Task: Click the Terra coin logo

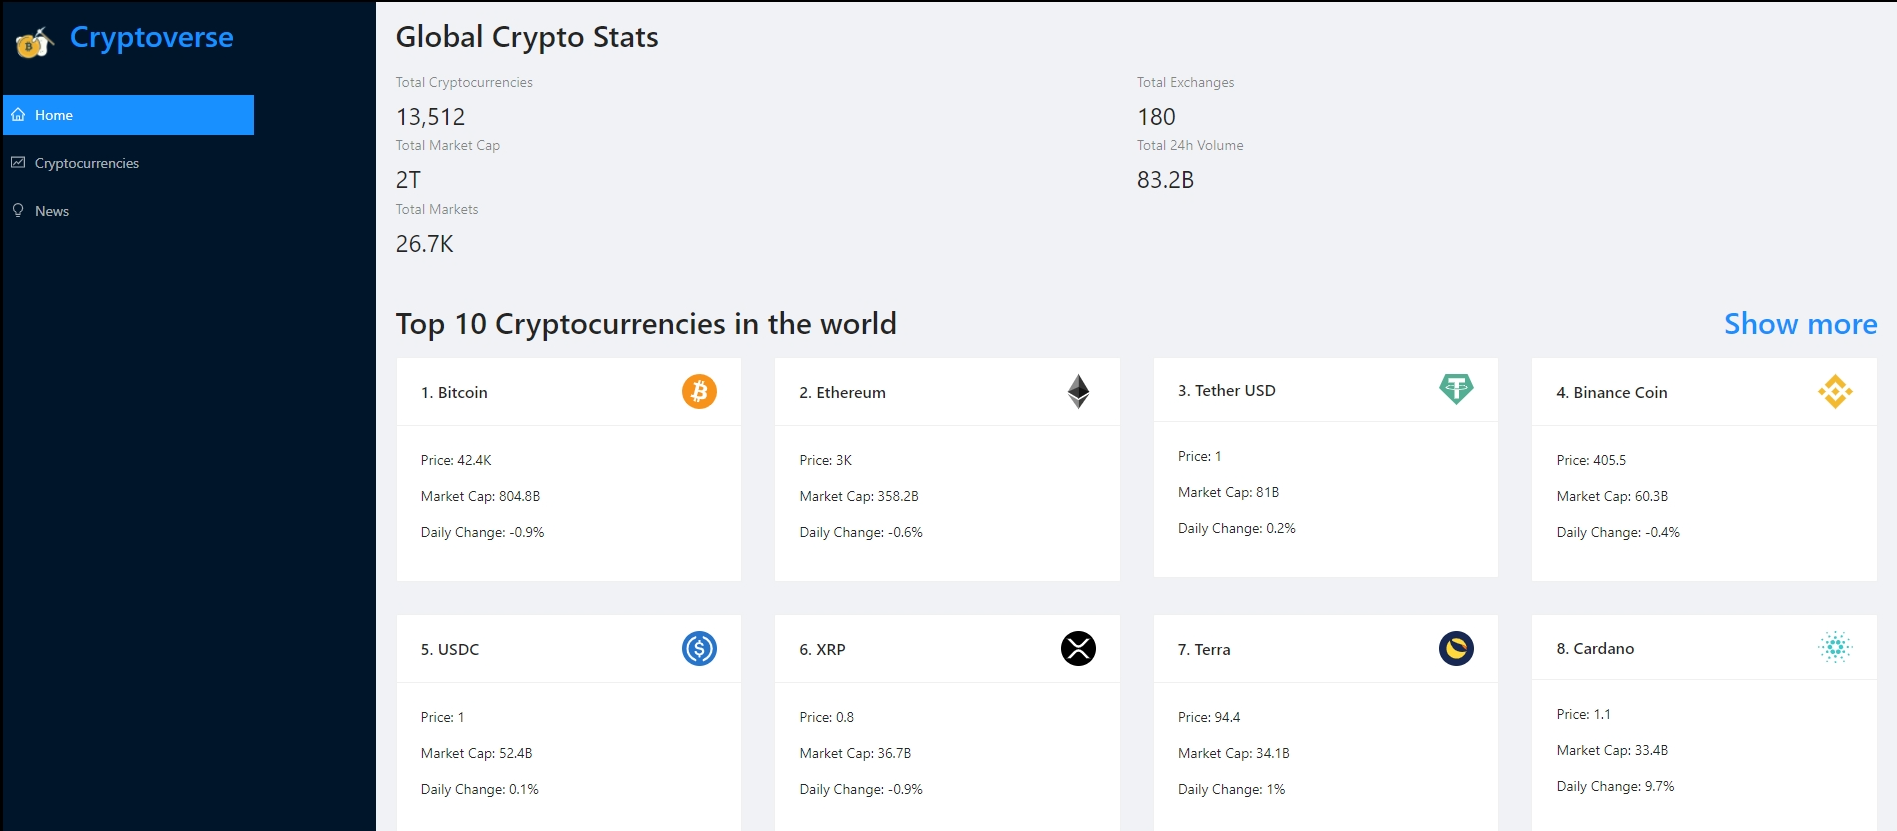Action: coord(1456,648)
